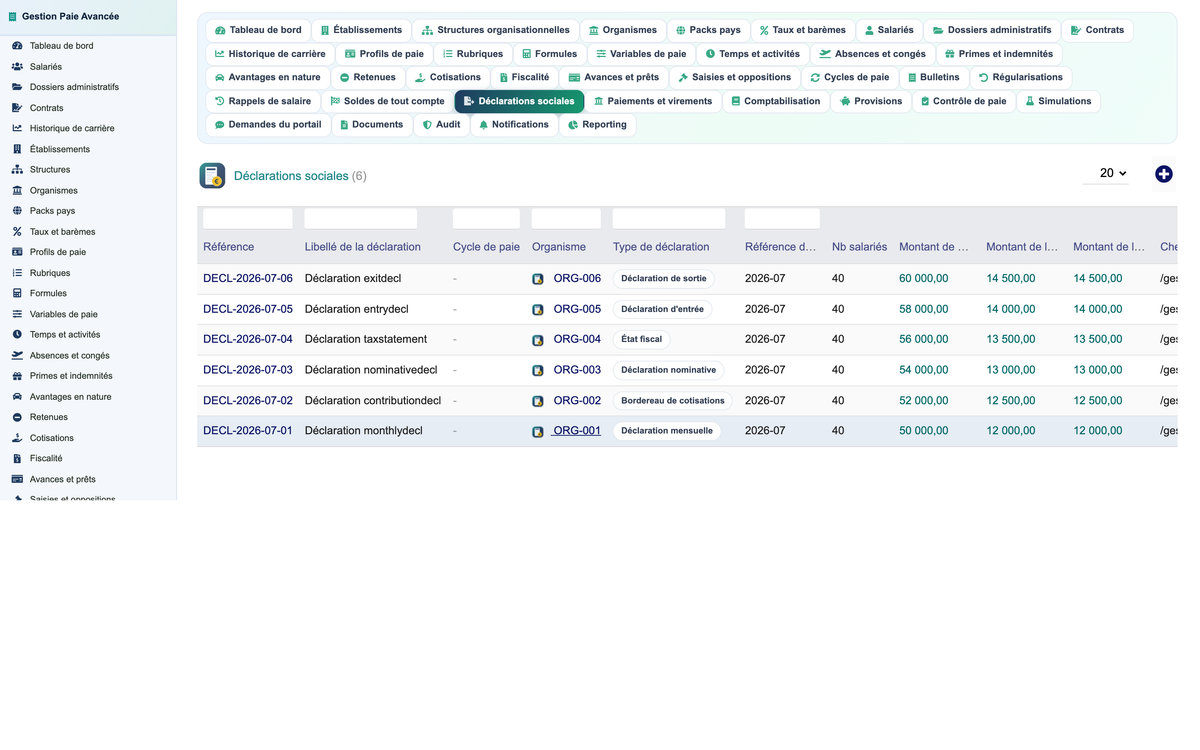Click the Type de déclaration filter field
1200x750 pixels.
[x=669, y=218]
